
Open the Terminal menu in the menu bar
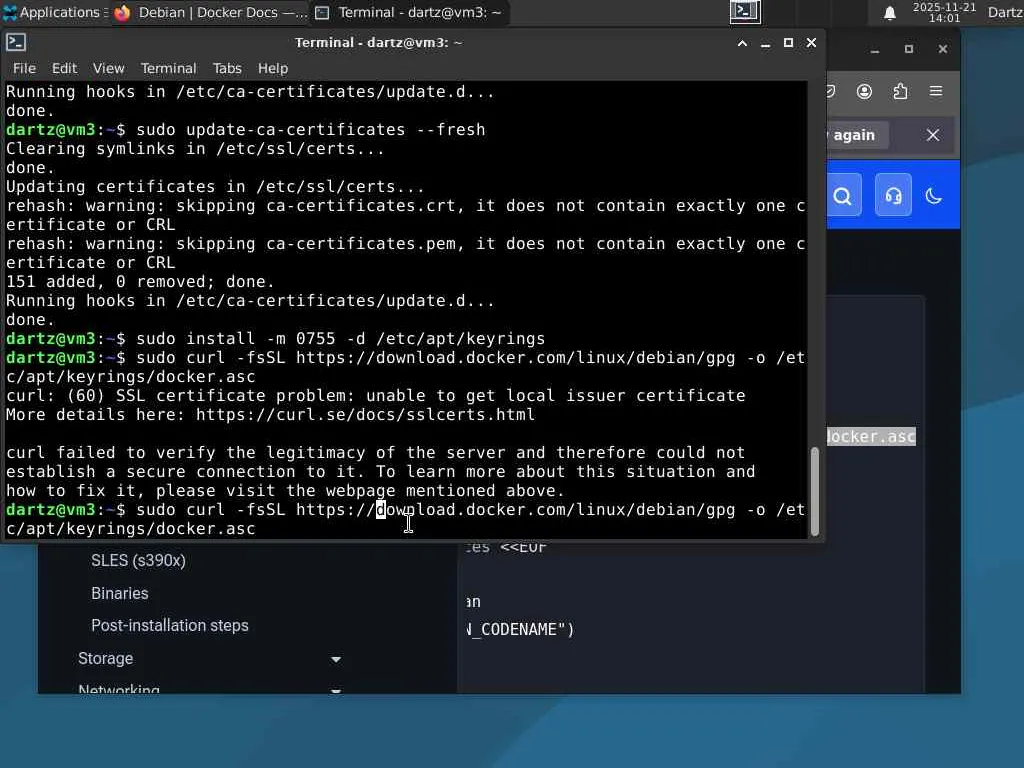pyautogui.click(x=168, y=68)
